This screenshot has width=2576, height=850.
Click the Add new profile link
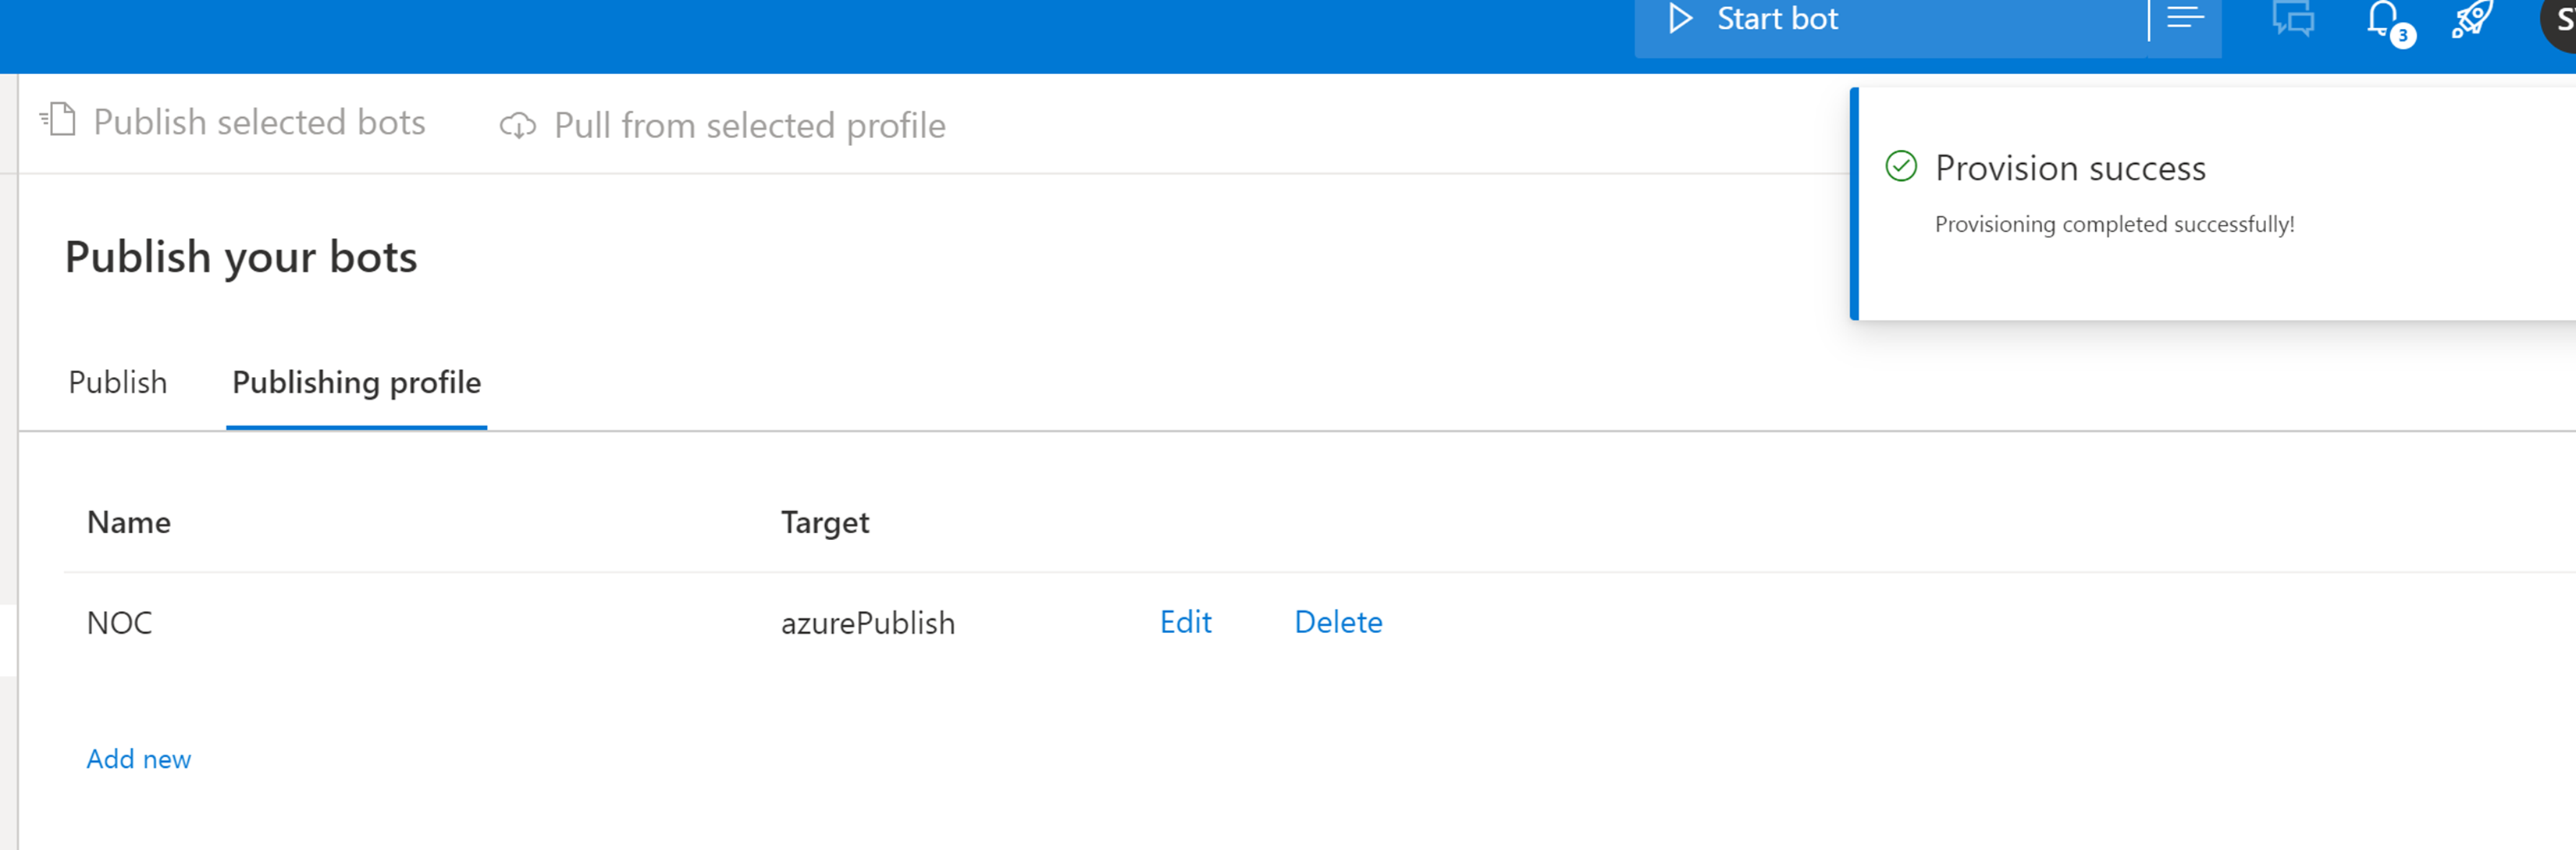138,759
